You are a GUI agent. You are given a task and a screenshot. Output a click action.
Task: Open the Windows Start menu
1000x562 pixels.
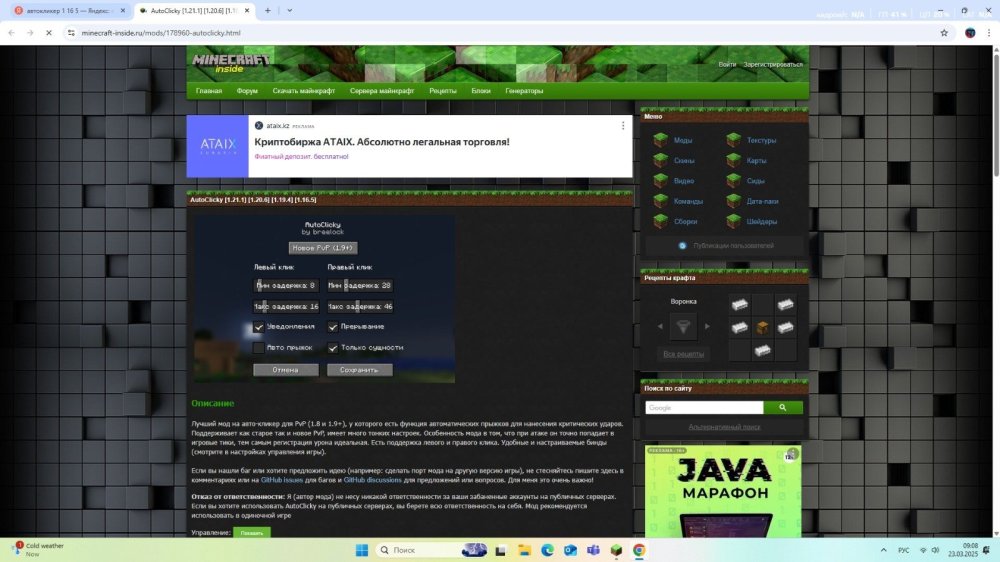[x=362, y=550]
